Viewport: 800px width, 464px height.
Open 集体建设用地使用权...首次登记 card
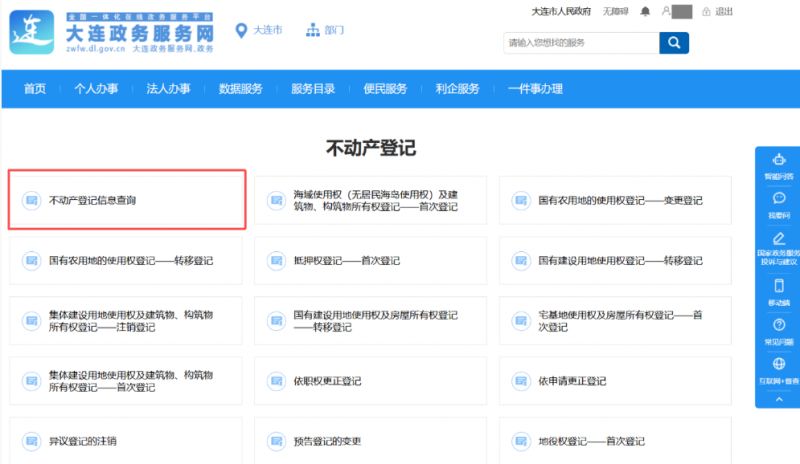pyautogui.click(x=126, y=381)
